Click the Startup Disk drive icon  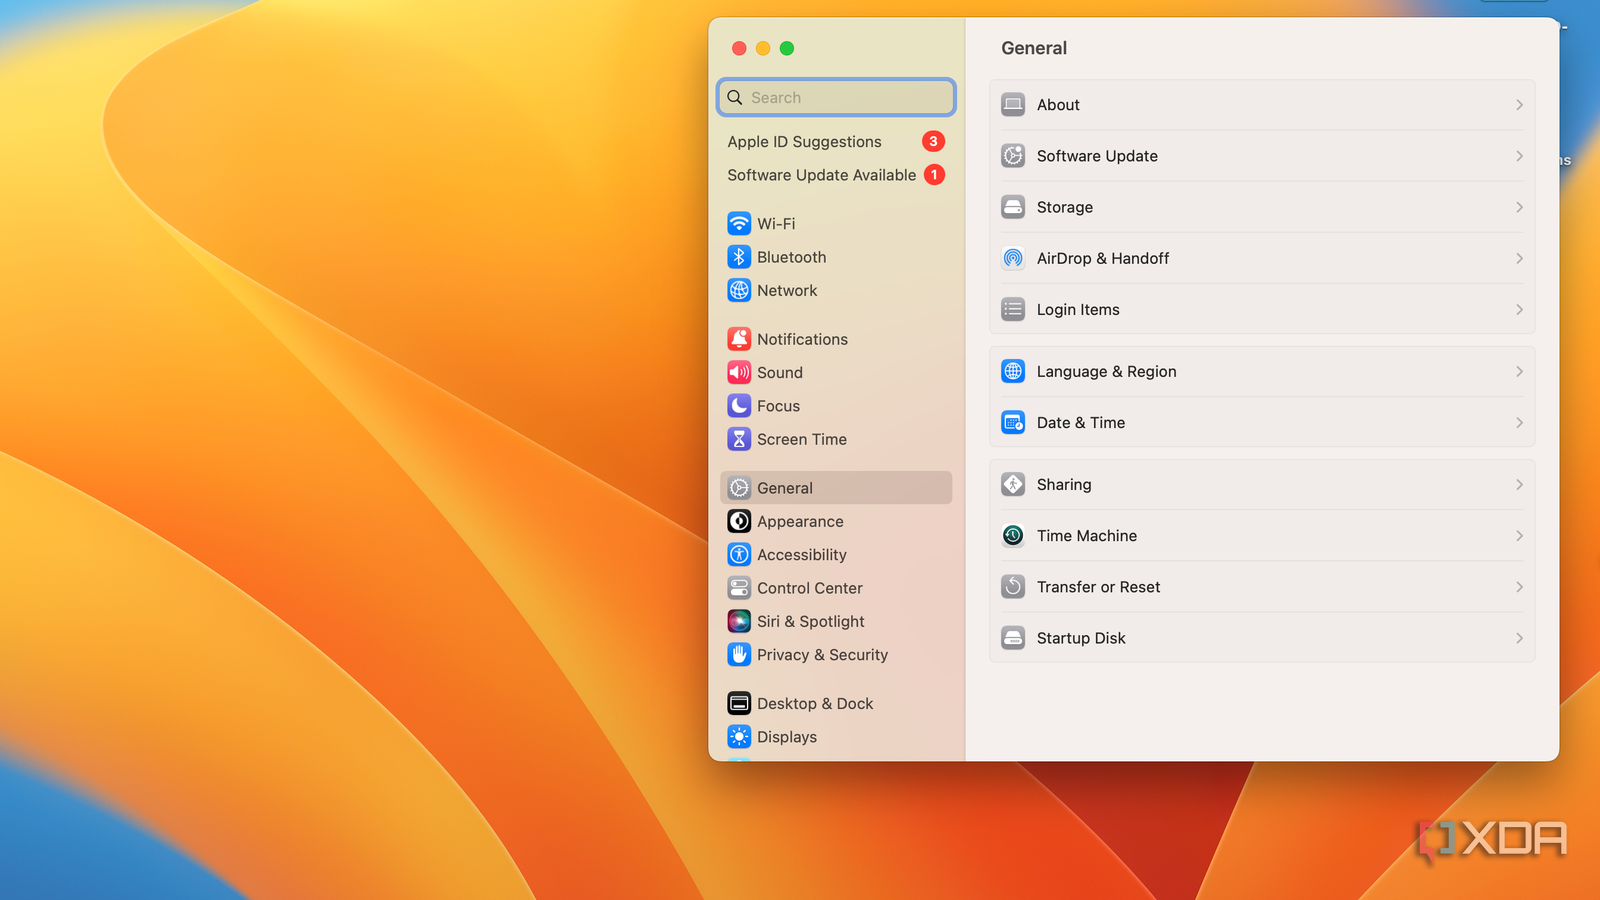(x=1013, y=638)
